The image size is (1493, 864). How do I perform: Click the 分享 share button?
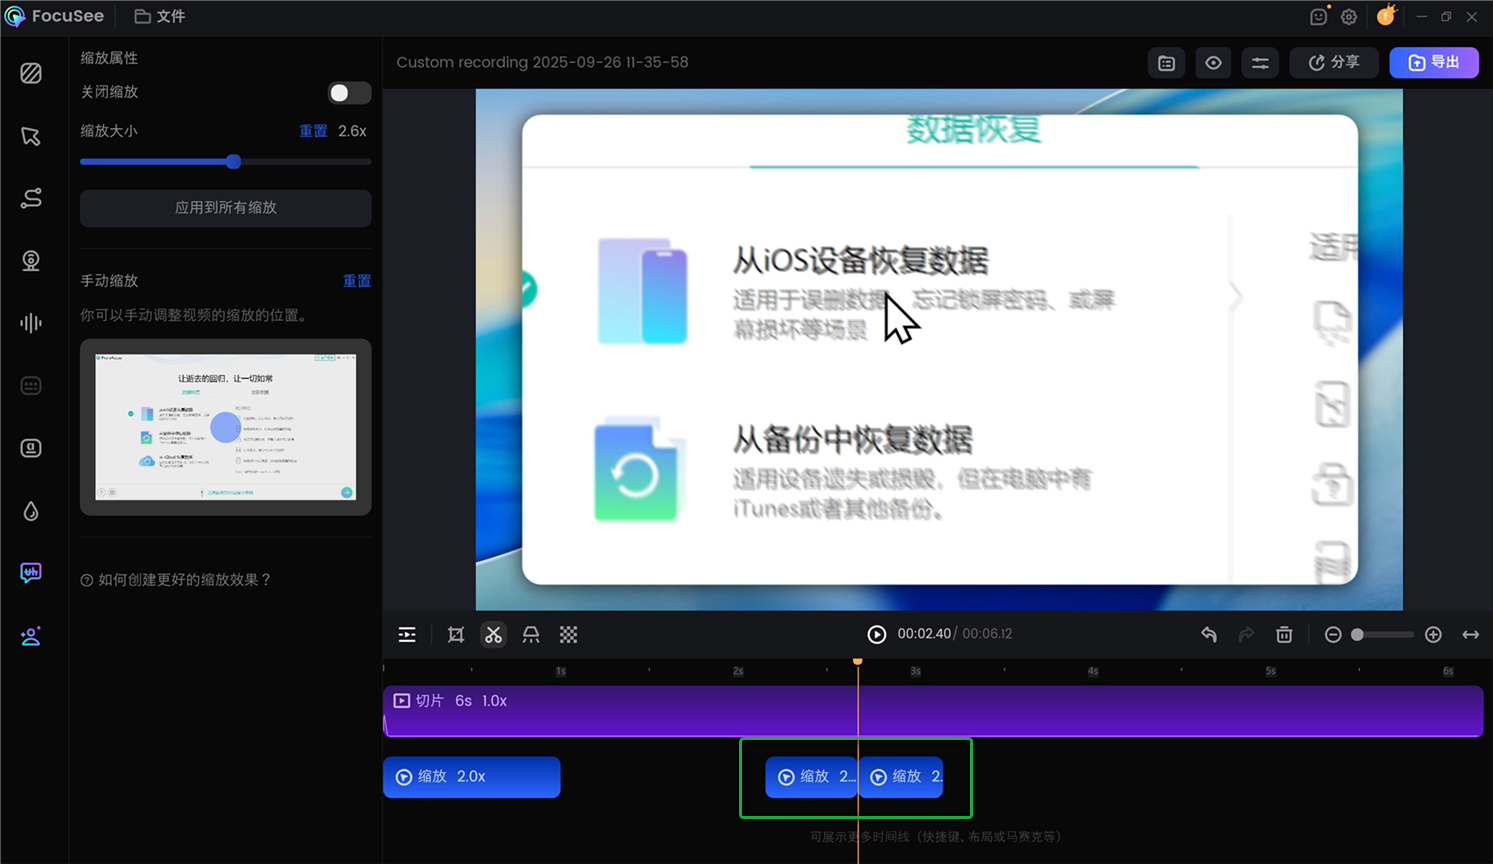1334,62
